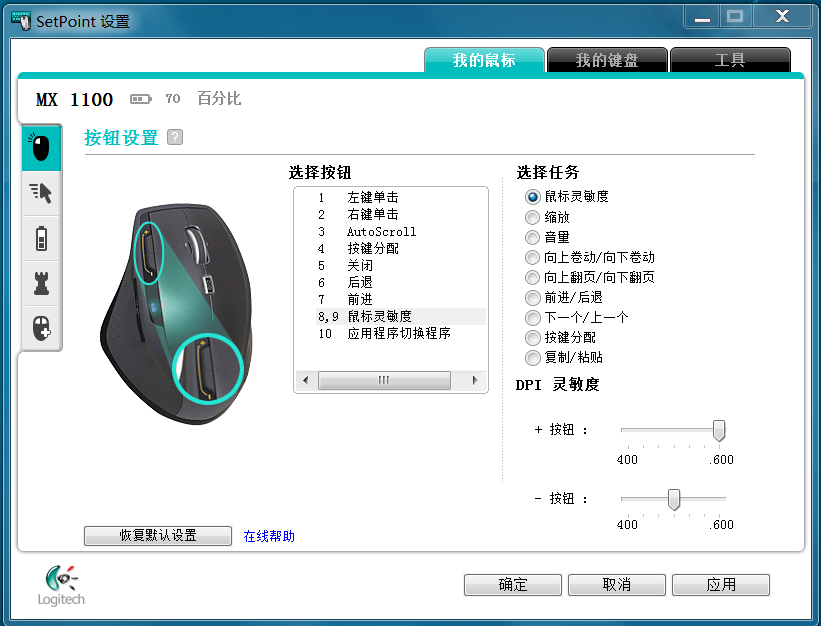
Task: Close the SetPoint window
Action: pyautogui.click(x=782, y=17)
